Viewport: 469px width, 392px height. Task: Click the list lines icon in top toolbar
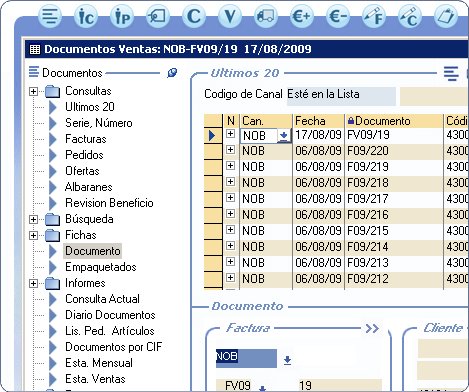(x=50, y=16)
